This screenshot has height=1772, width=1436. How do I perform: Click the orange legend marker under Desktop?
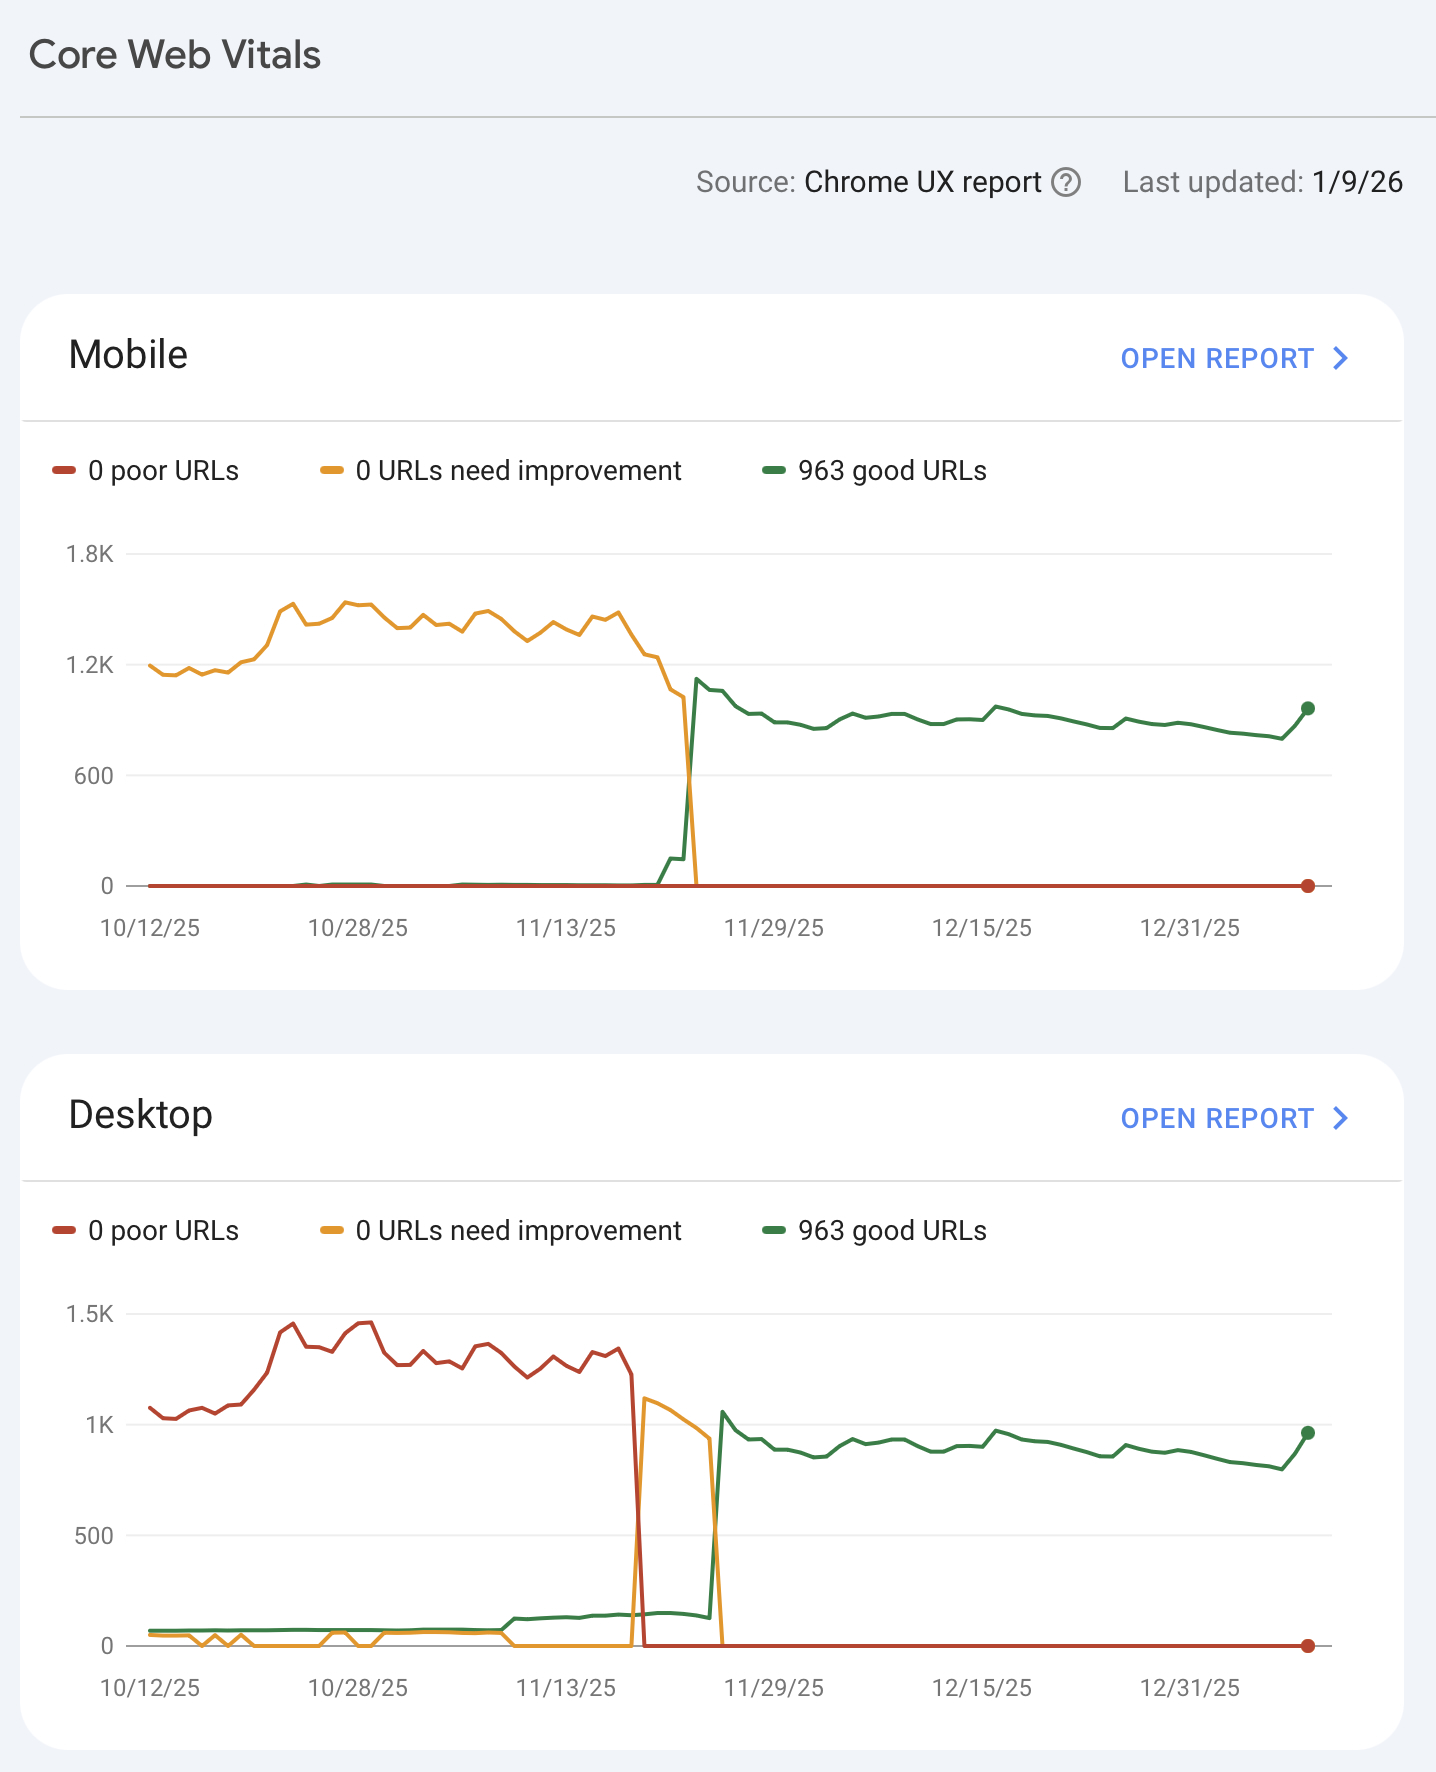pos(332,1230)
